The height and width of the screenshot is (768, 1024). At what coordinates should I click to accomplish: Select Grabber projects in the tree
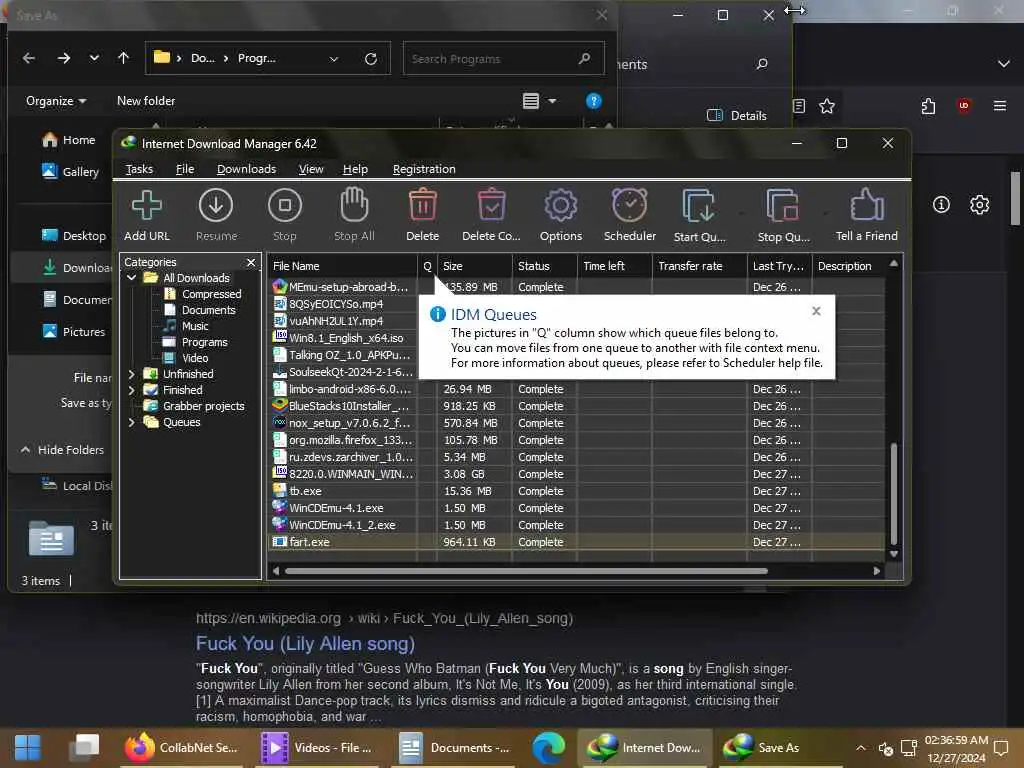[203, 406]
